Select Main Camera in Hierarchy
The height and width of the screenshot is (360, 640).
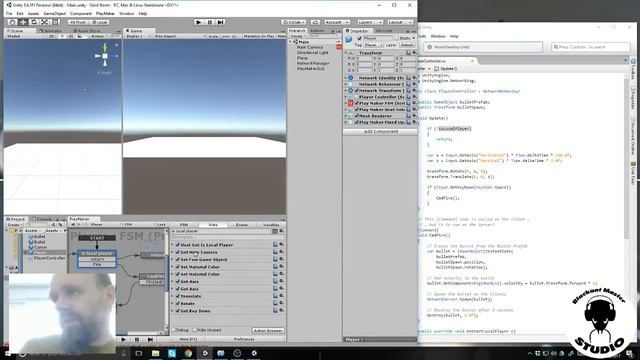309,47
